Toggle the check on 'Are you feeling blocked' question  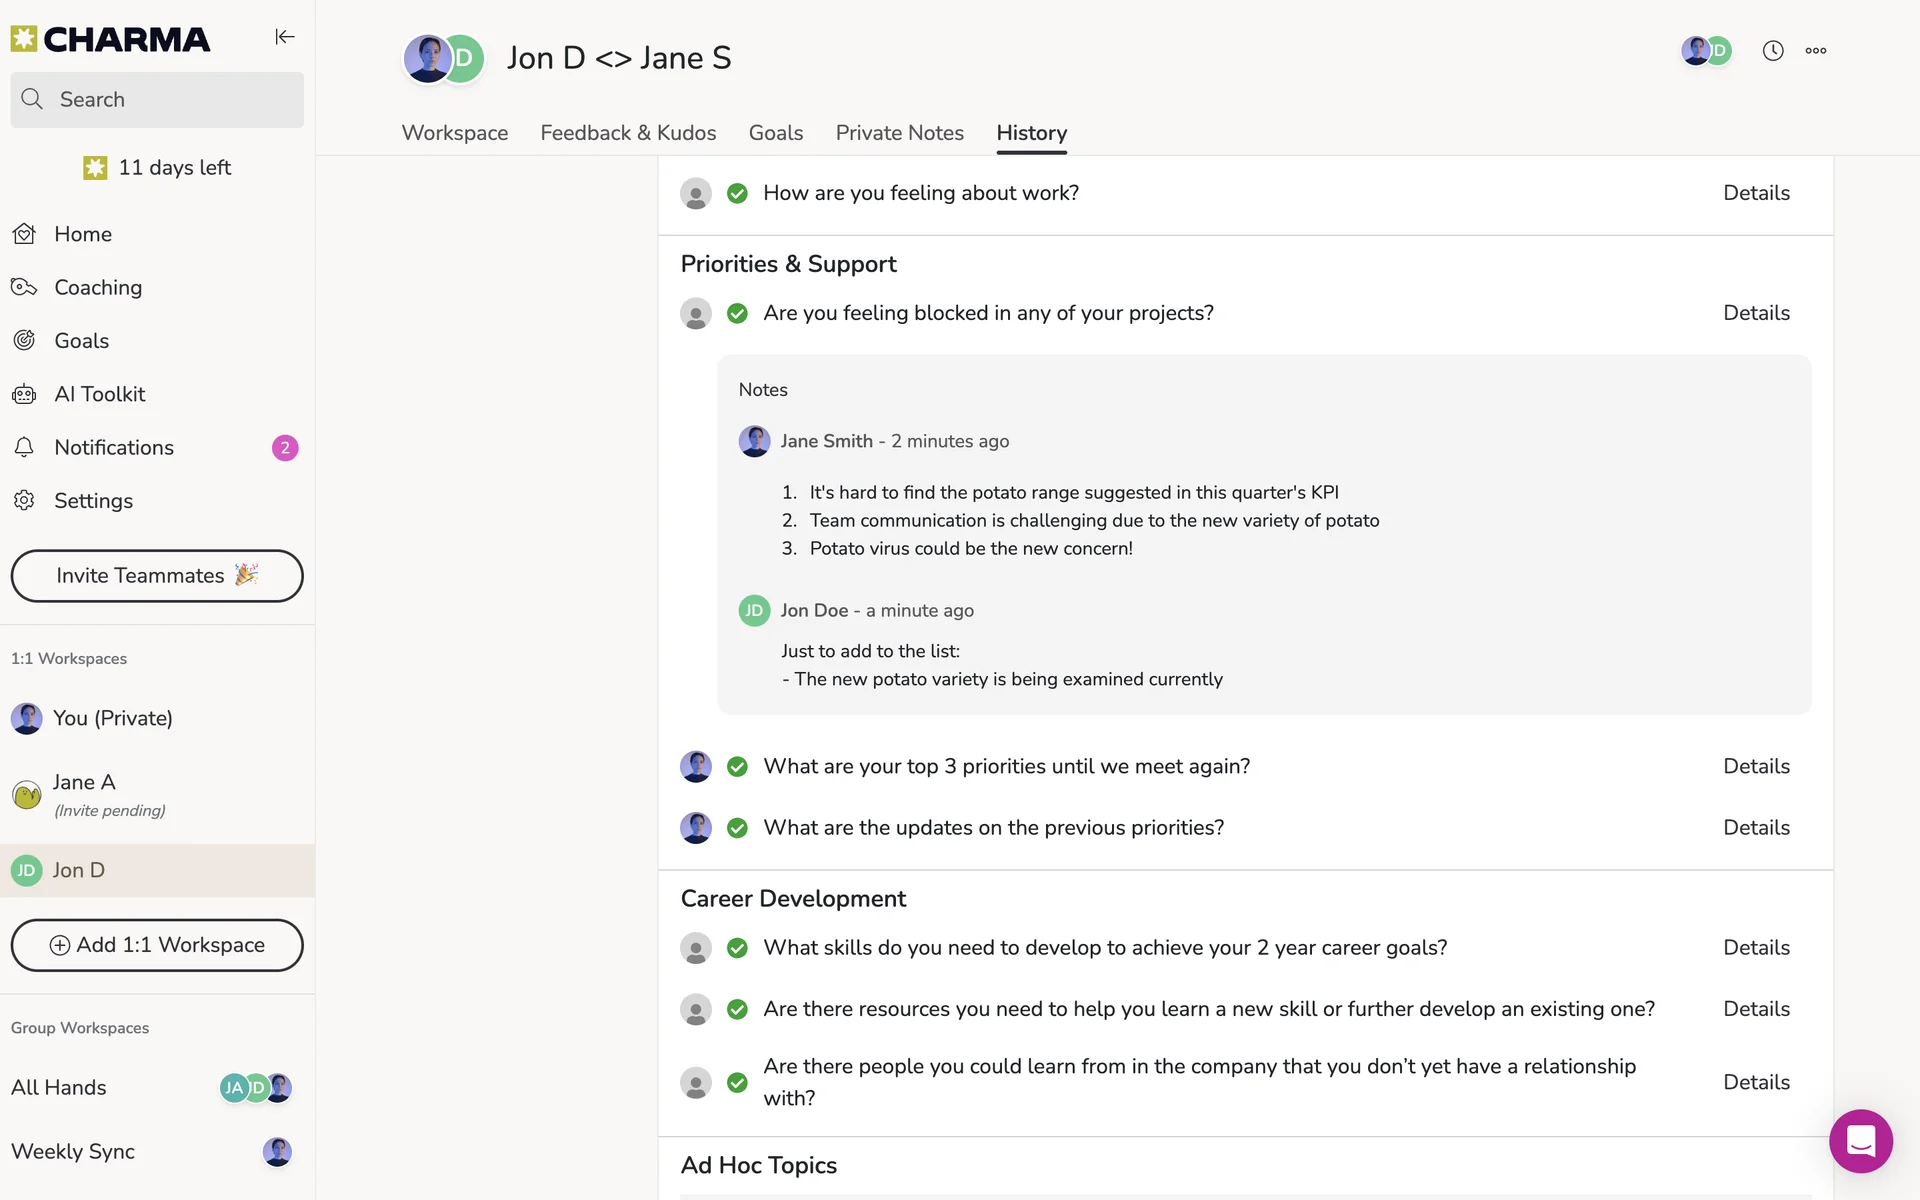[737, 314]
